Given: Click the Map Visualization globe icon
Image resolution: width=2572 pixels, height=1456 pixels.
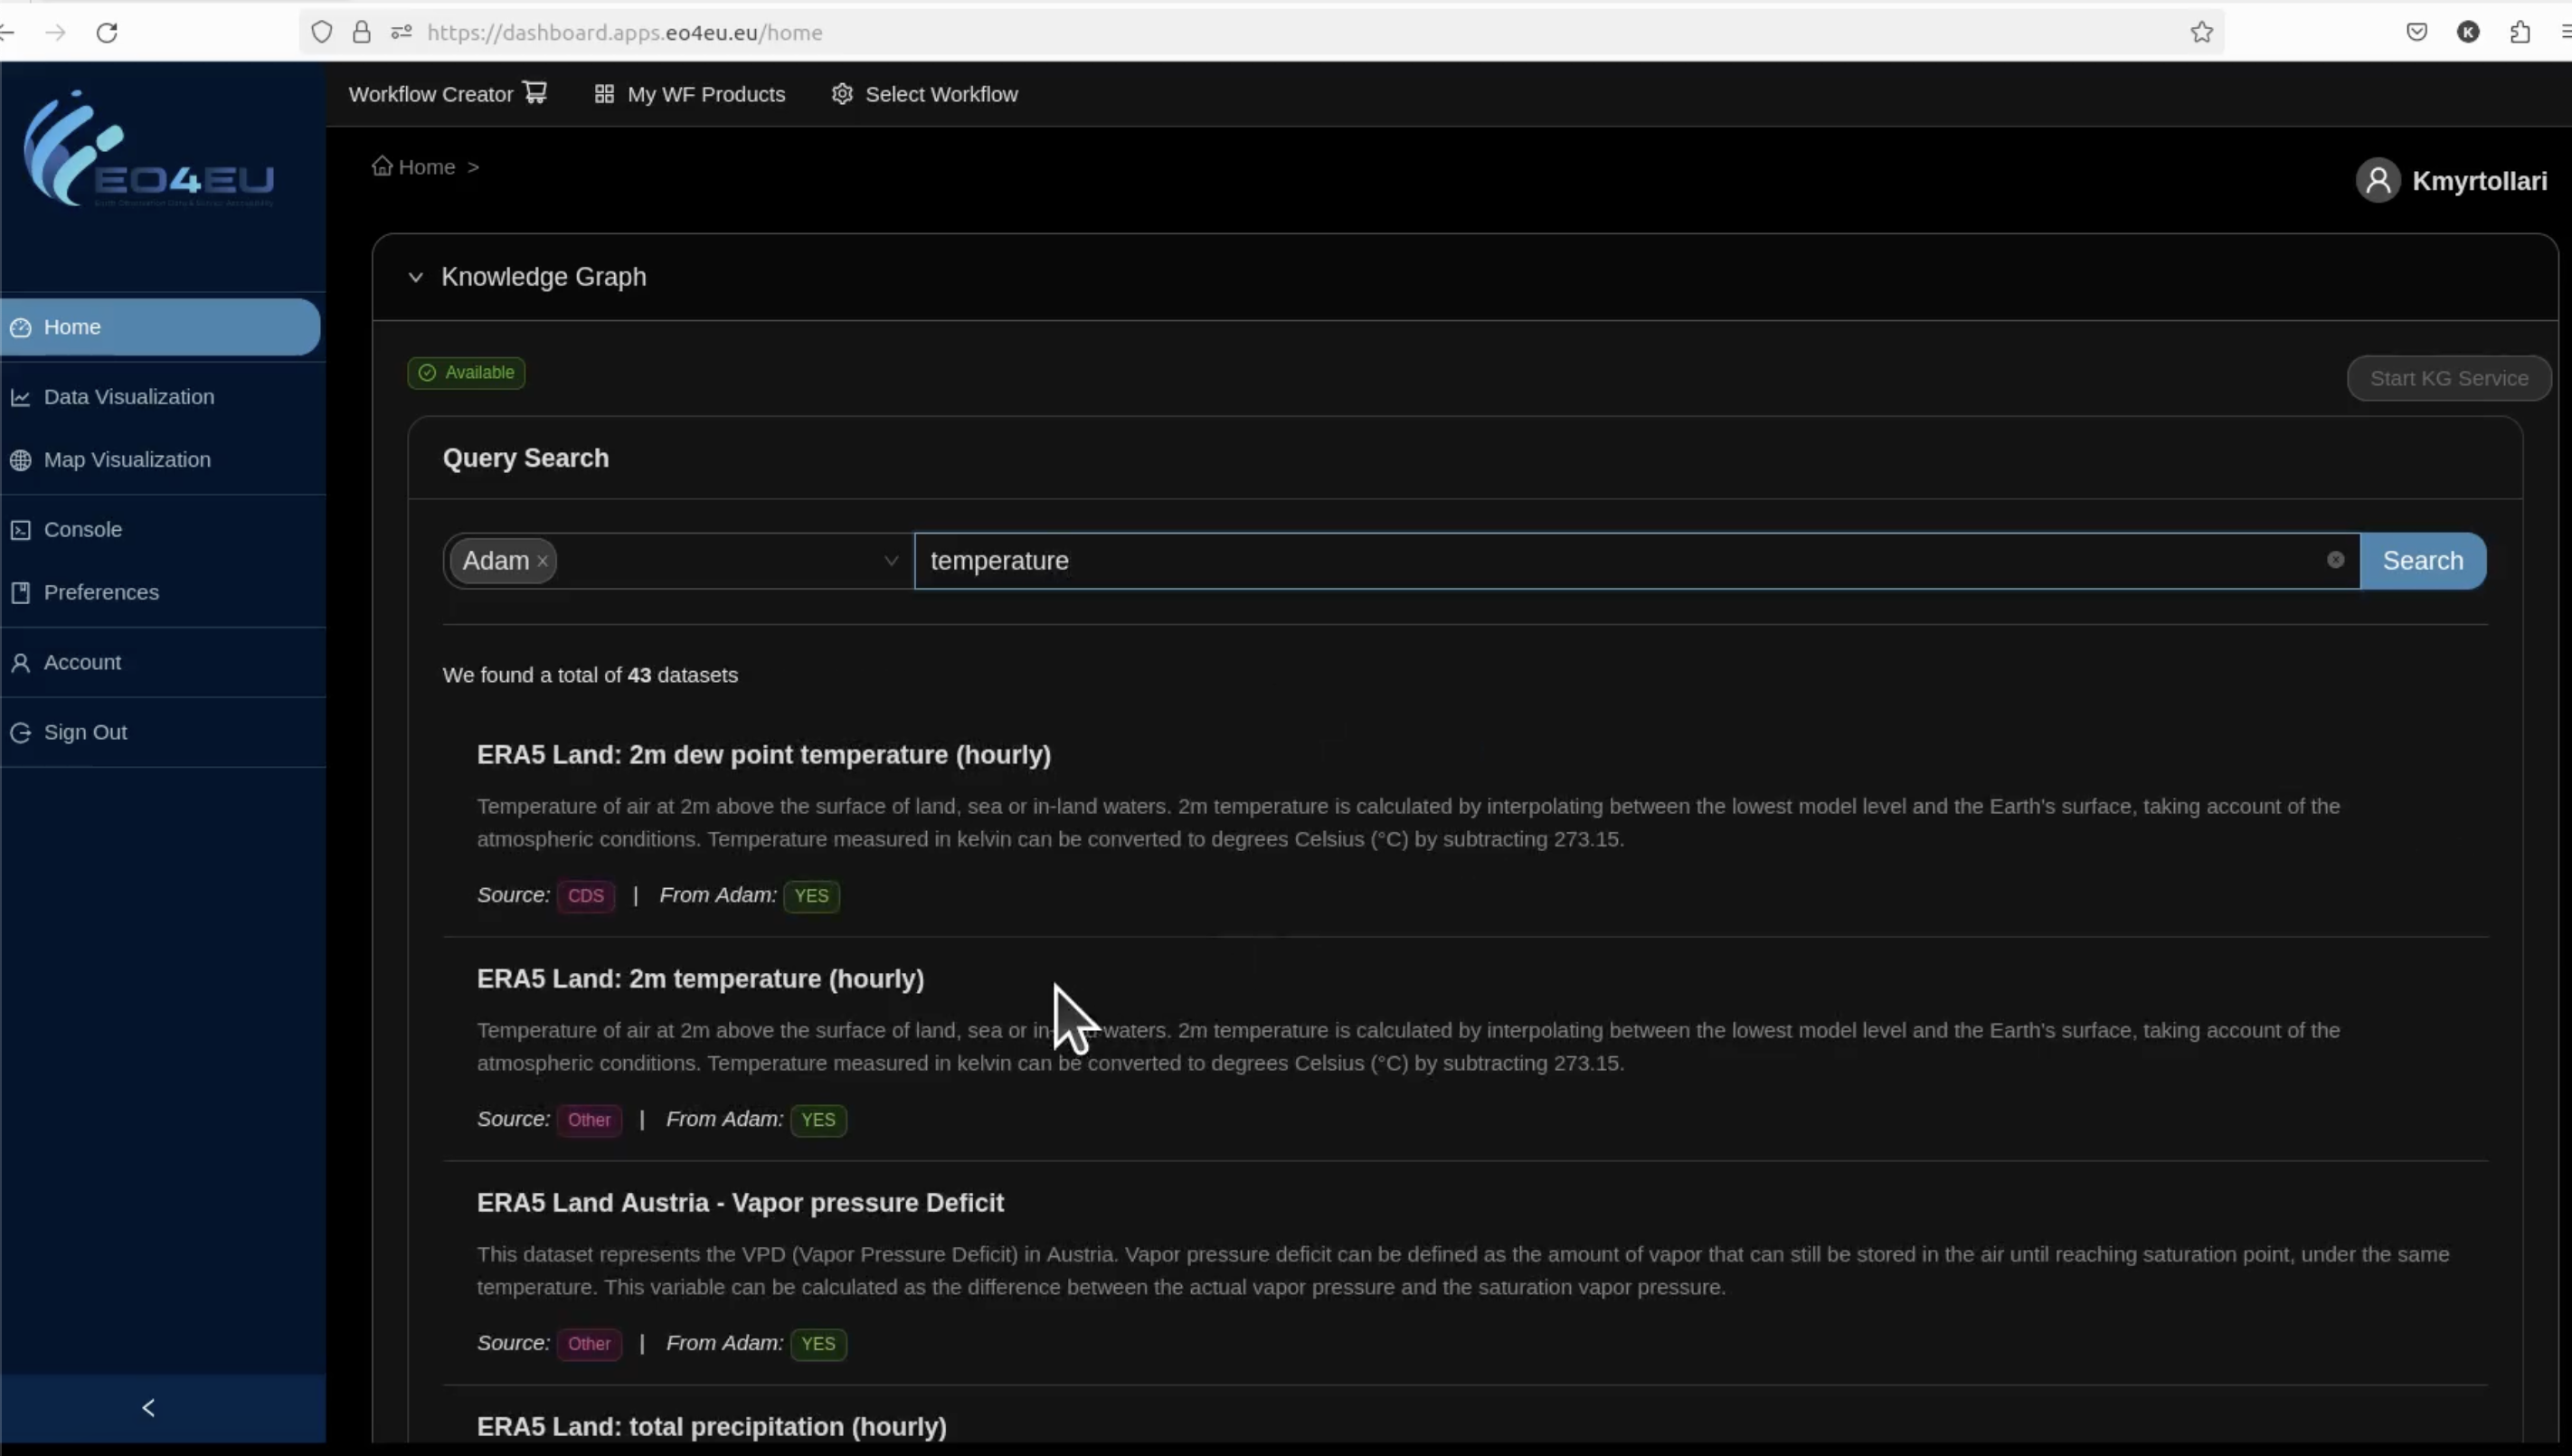Looking at the screenshot, I should pyautogui.click(x=20, y=460).
